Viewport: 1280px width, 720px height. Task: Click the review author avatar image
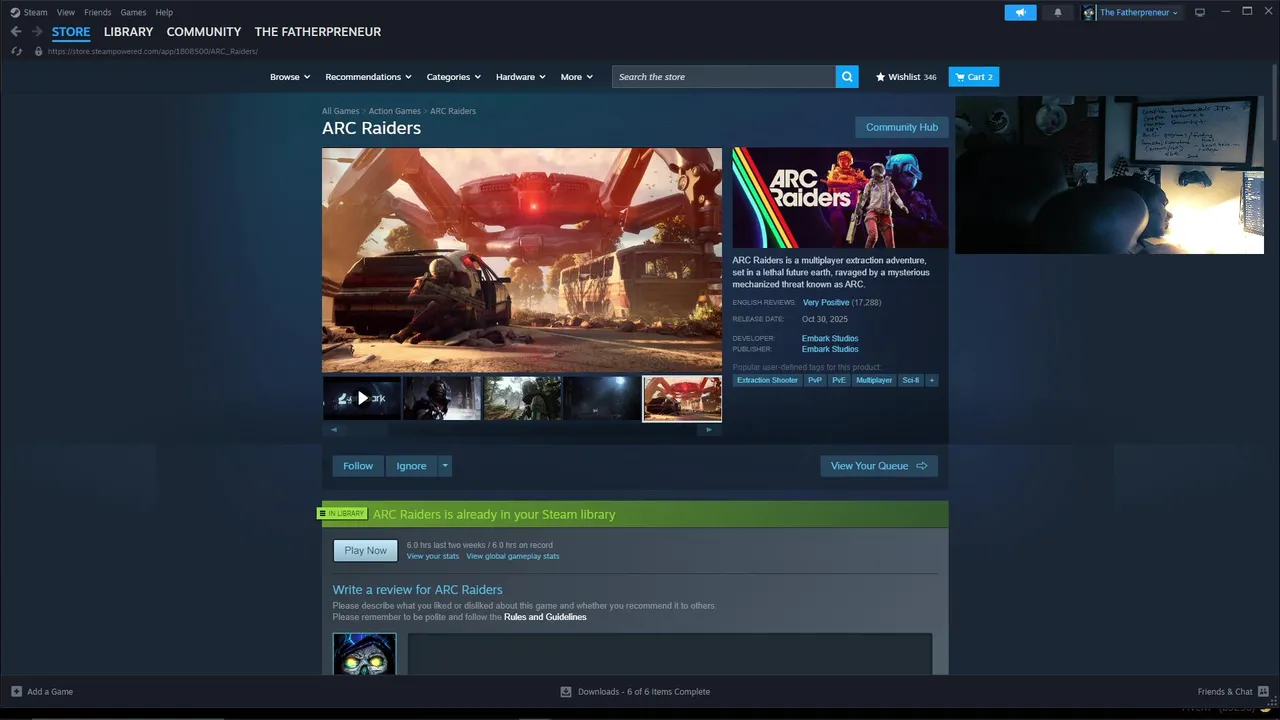click(364, 654)
